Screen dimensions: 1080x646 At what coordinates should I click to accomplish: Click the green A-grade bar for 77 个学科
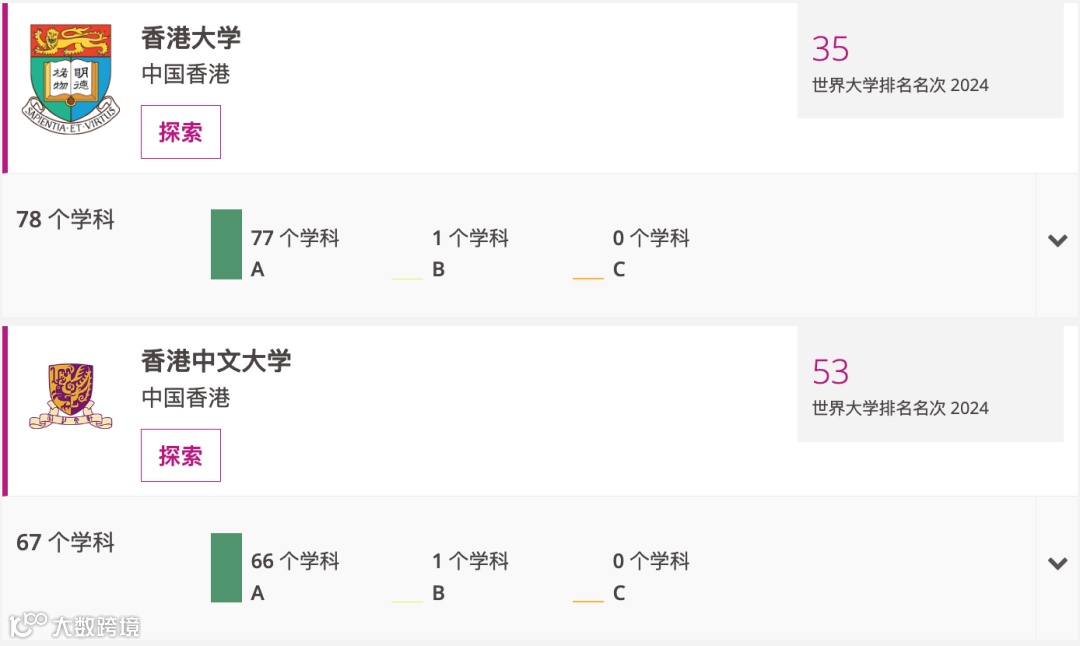(x=226, y=244)
